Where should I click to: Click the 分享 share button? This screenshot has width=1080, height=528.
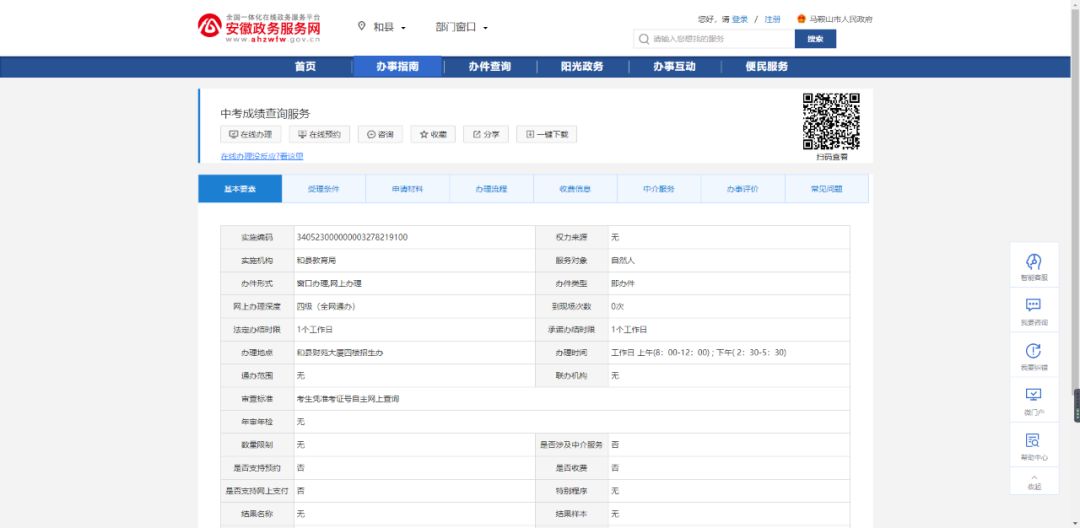click(x=486, y=134)
